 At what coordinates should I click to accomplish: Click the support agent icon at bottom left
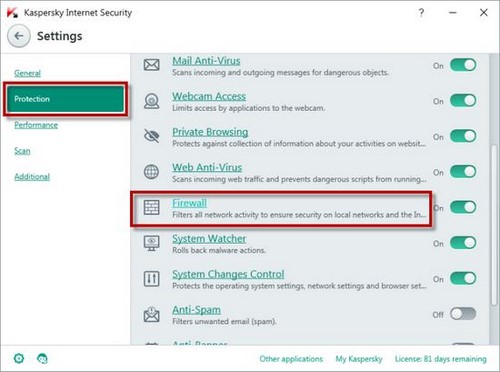pyautogui.click(x=42, y=359)
